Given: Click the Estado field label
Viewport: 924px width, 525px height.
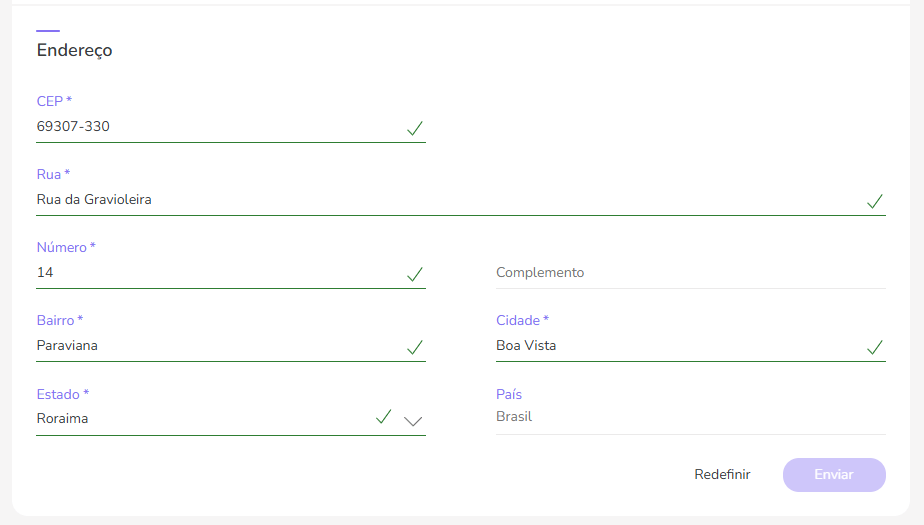Looking at the screenshot, I should click(63, 394).
